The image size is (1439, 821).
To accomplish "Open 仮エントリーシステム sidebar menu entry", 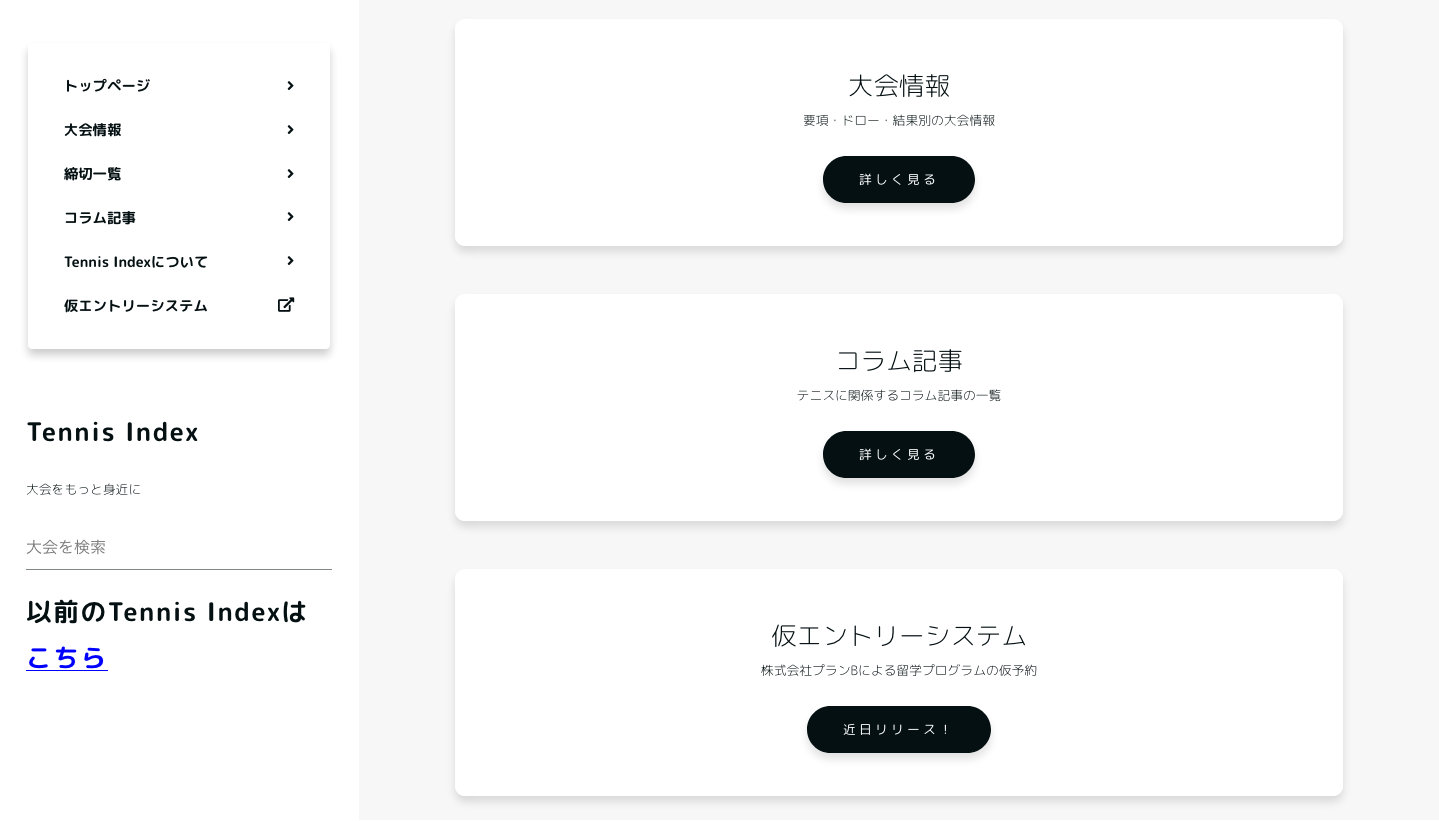I will (136, 306).
